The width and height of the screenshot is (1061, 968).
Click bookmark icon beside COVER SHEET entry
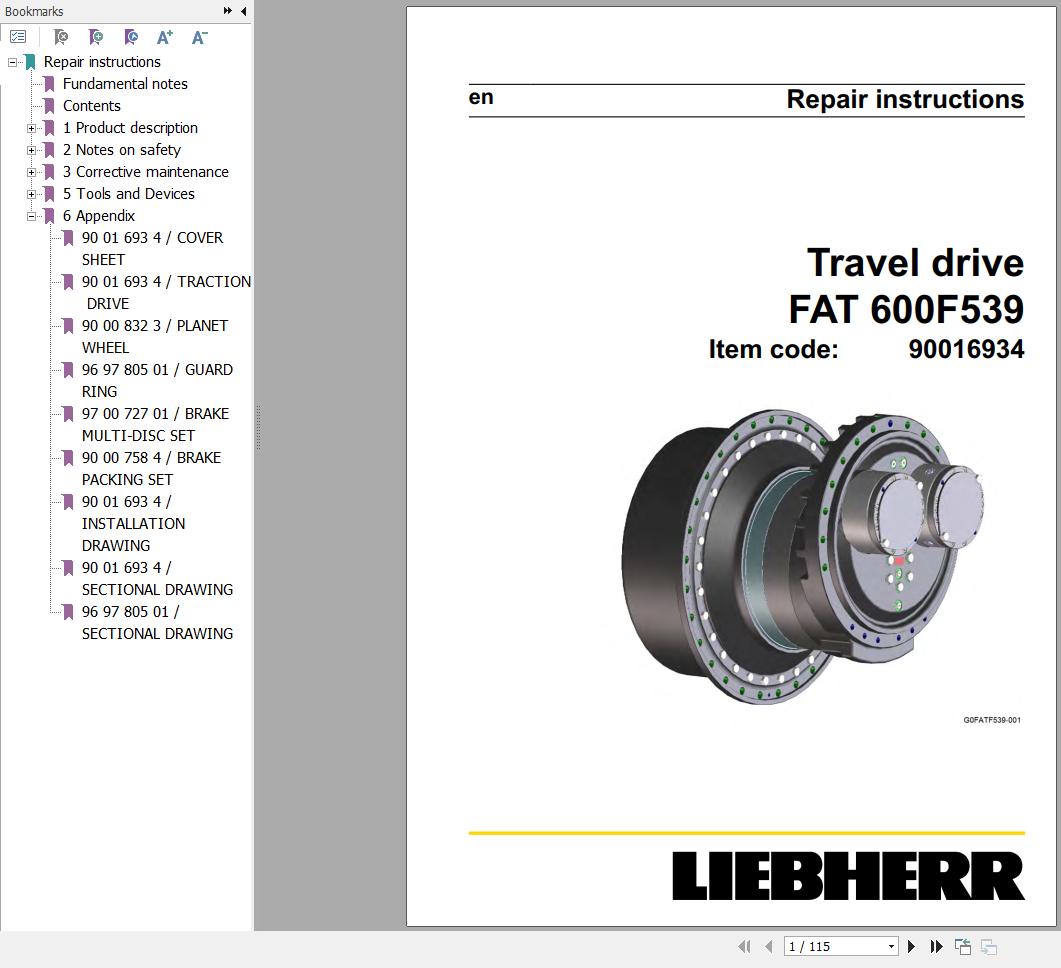[68, 238]
